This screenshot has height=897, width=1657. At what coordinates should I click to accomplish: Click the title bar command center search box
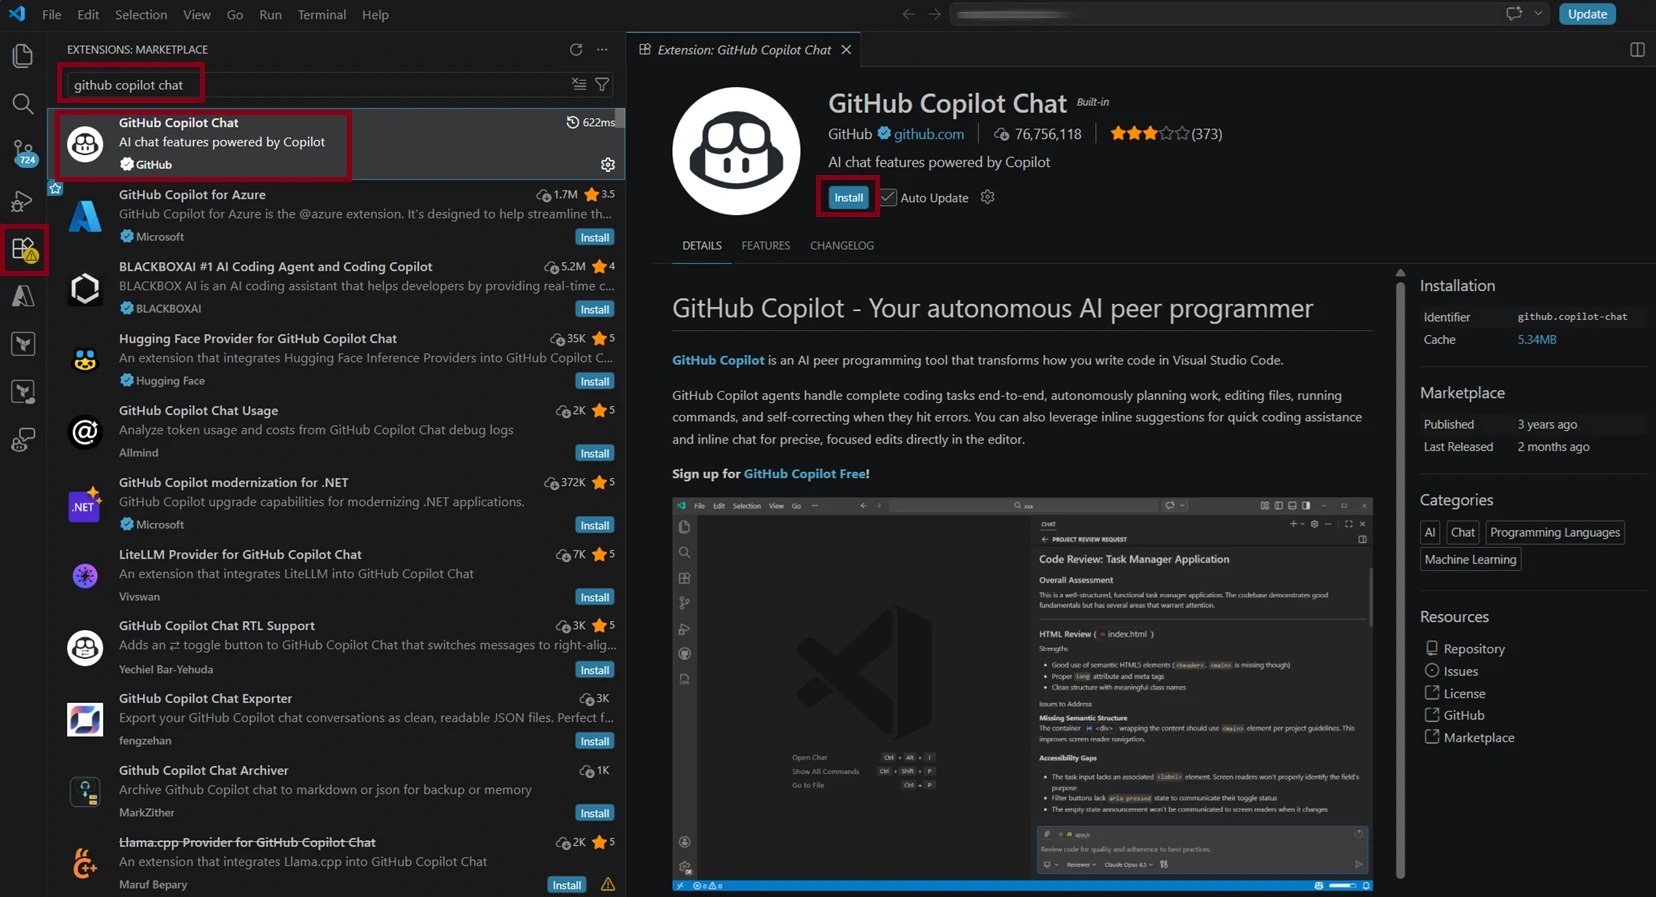tap(1225, 14)
